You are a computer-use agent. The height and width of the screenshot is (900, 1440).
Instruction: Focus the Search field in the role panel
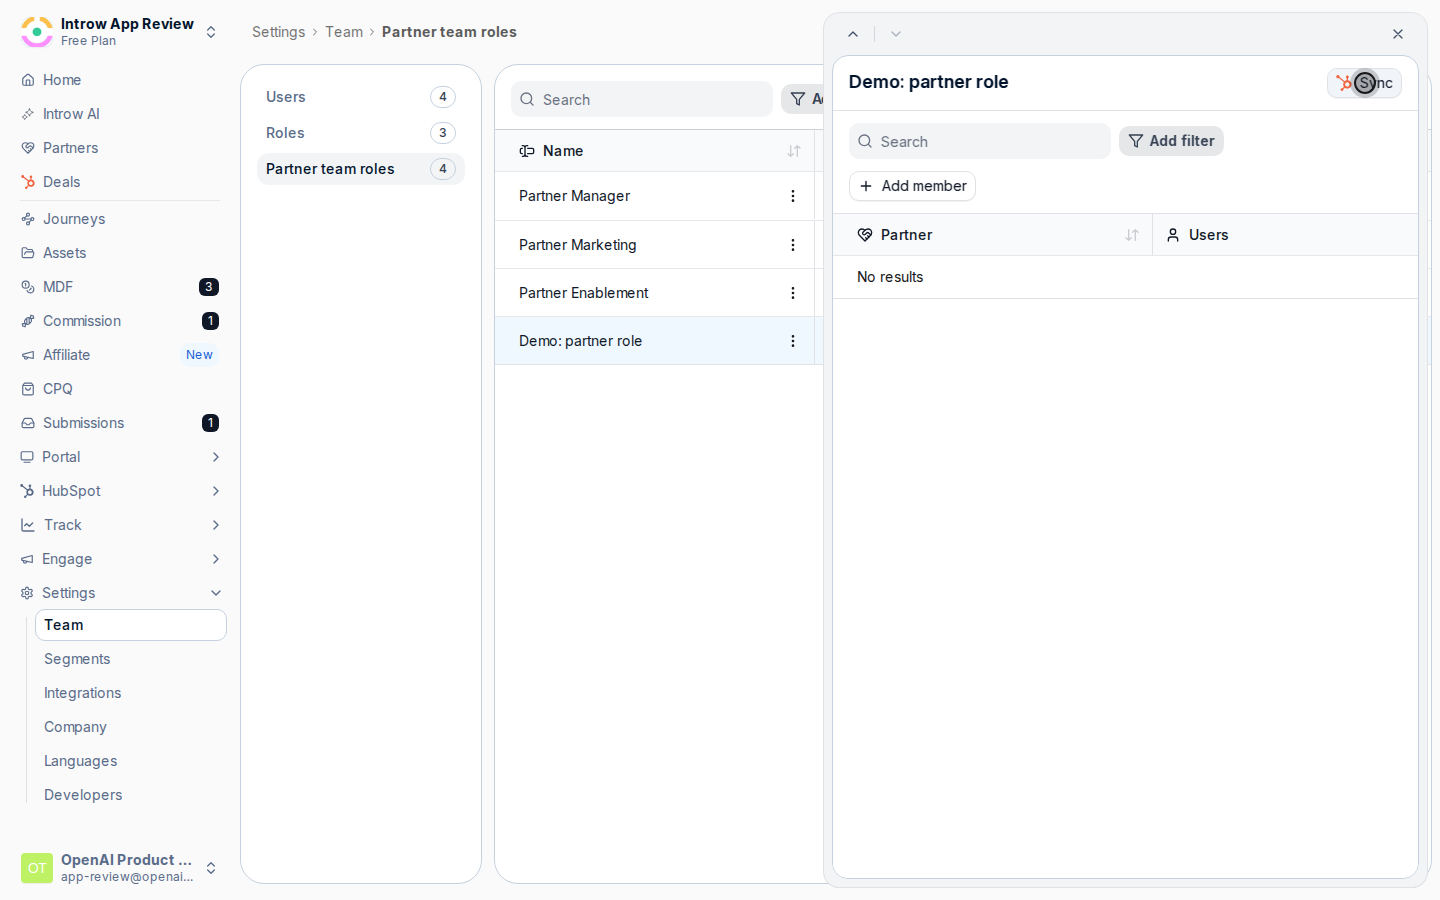click(x=980, y=141)
